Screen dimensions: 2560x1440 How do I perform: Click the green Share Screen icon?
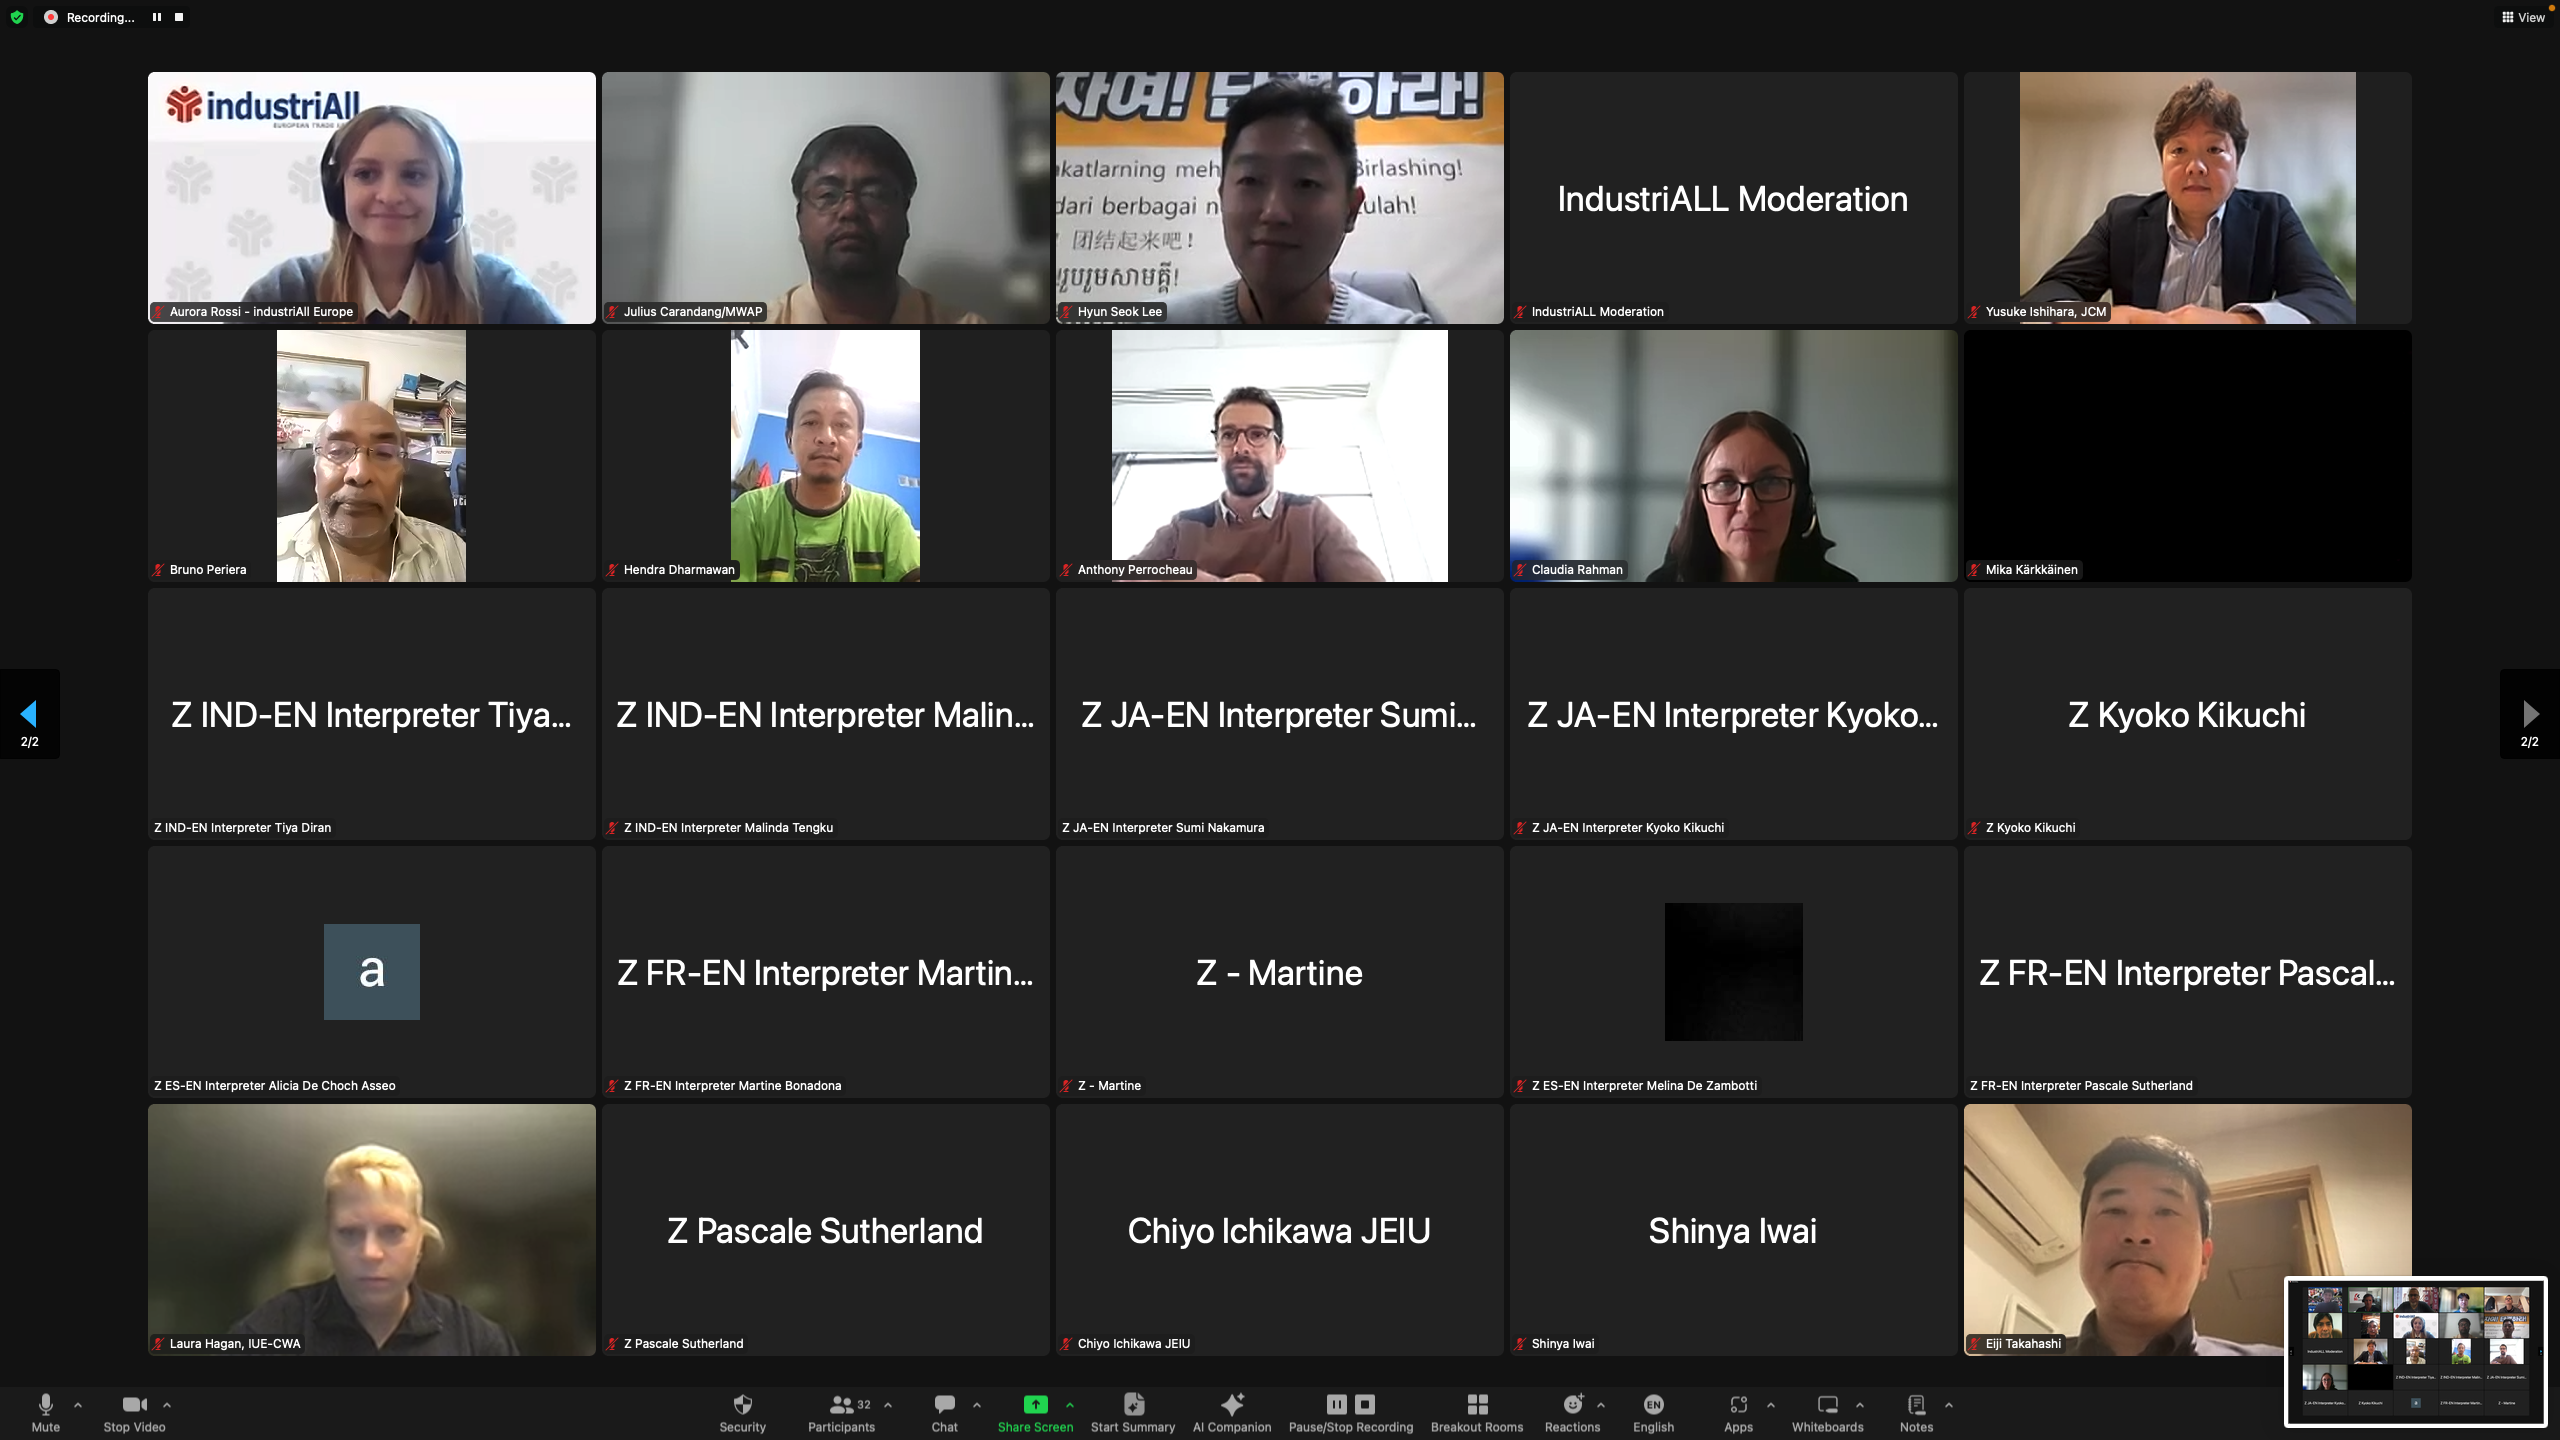[x=1035, y=1404]
